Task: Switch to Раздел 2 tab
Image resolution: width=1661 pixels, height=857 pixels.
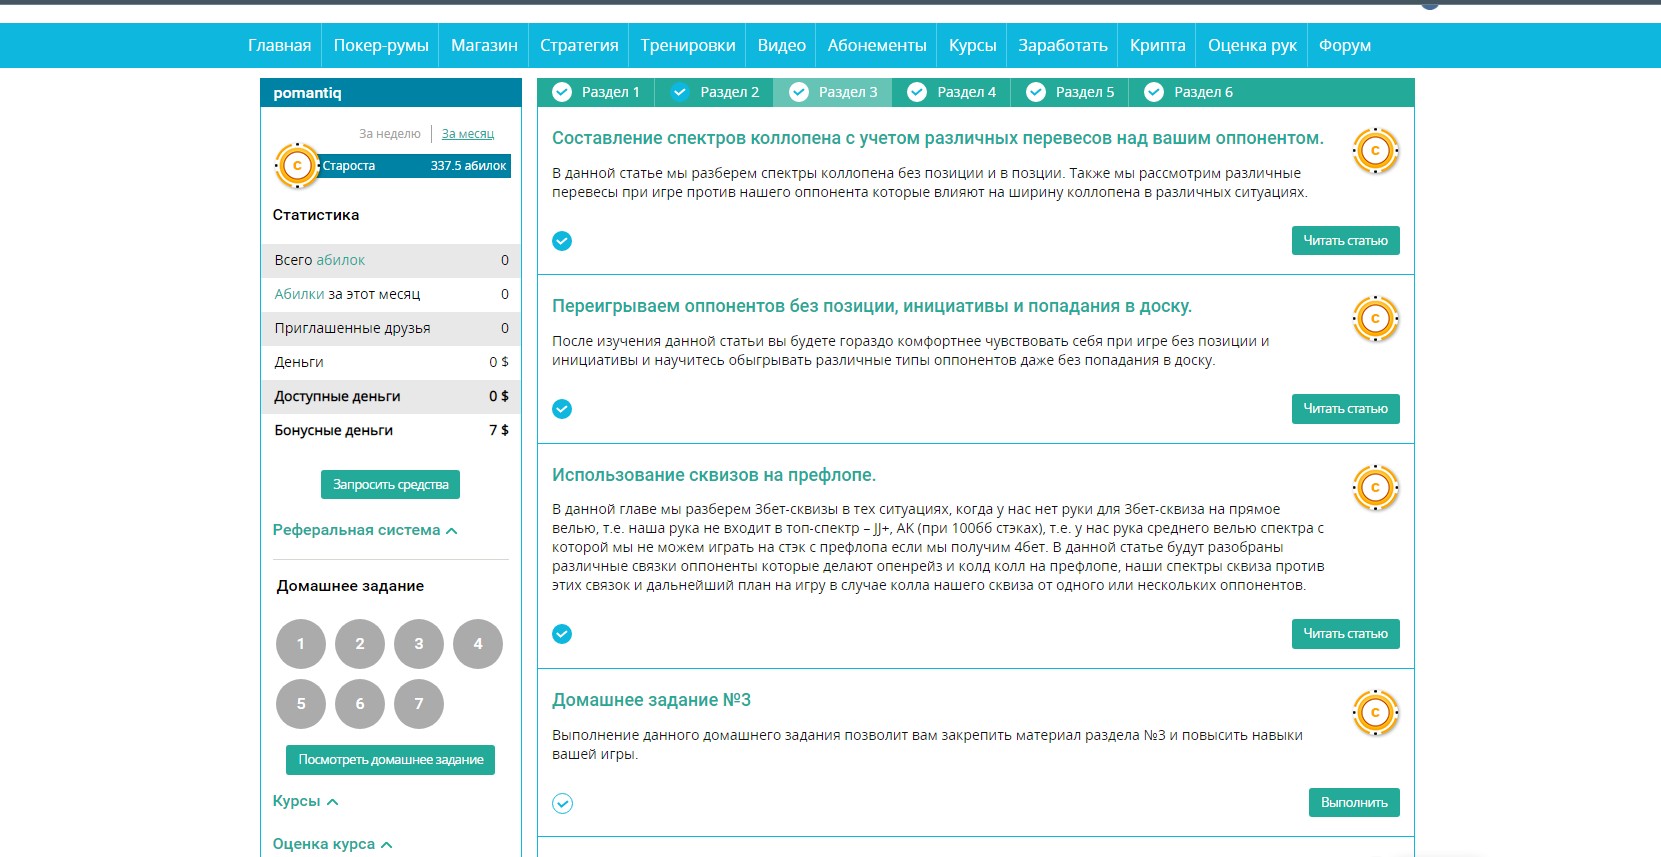Action: tap(714, 92)
